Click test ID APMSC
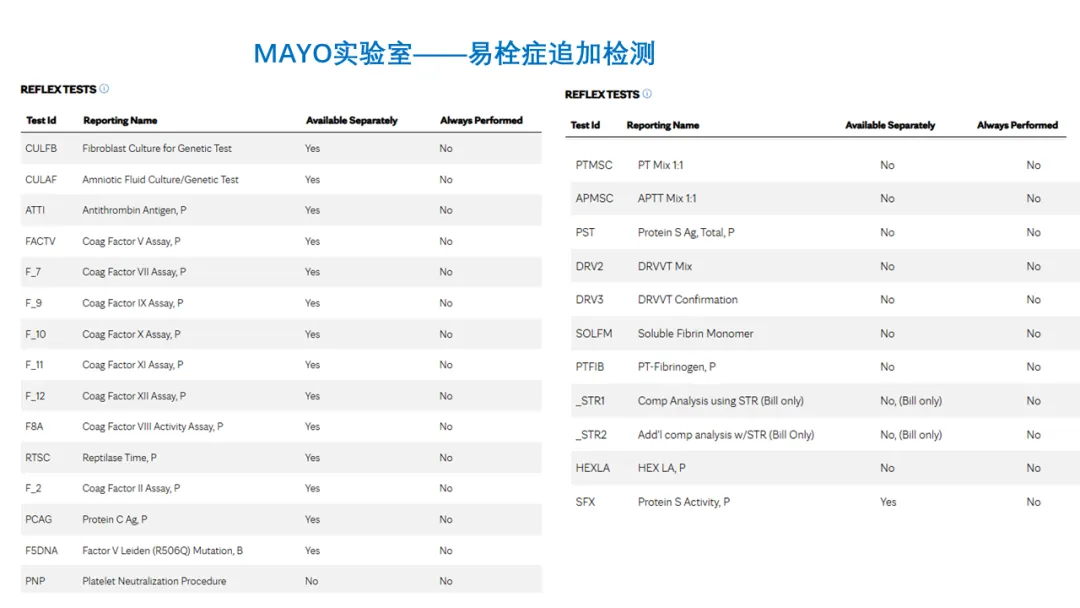1080x608 pixels. pyautogui.click(x=594, y=198)
